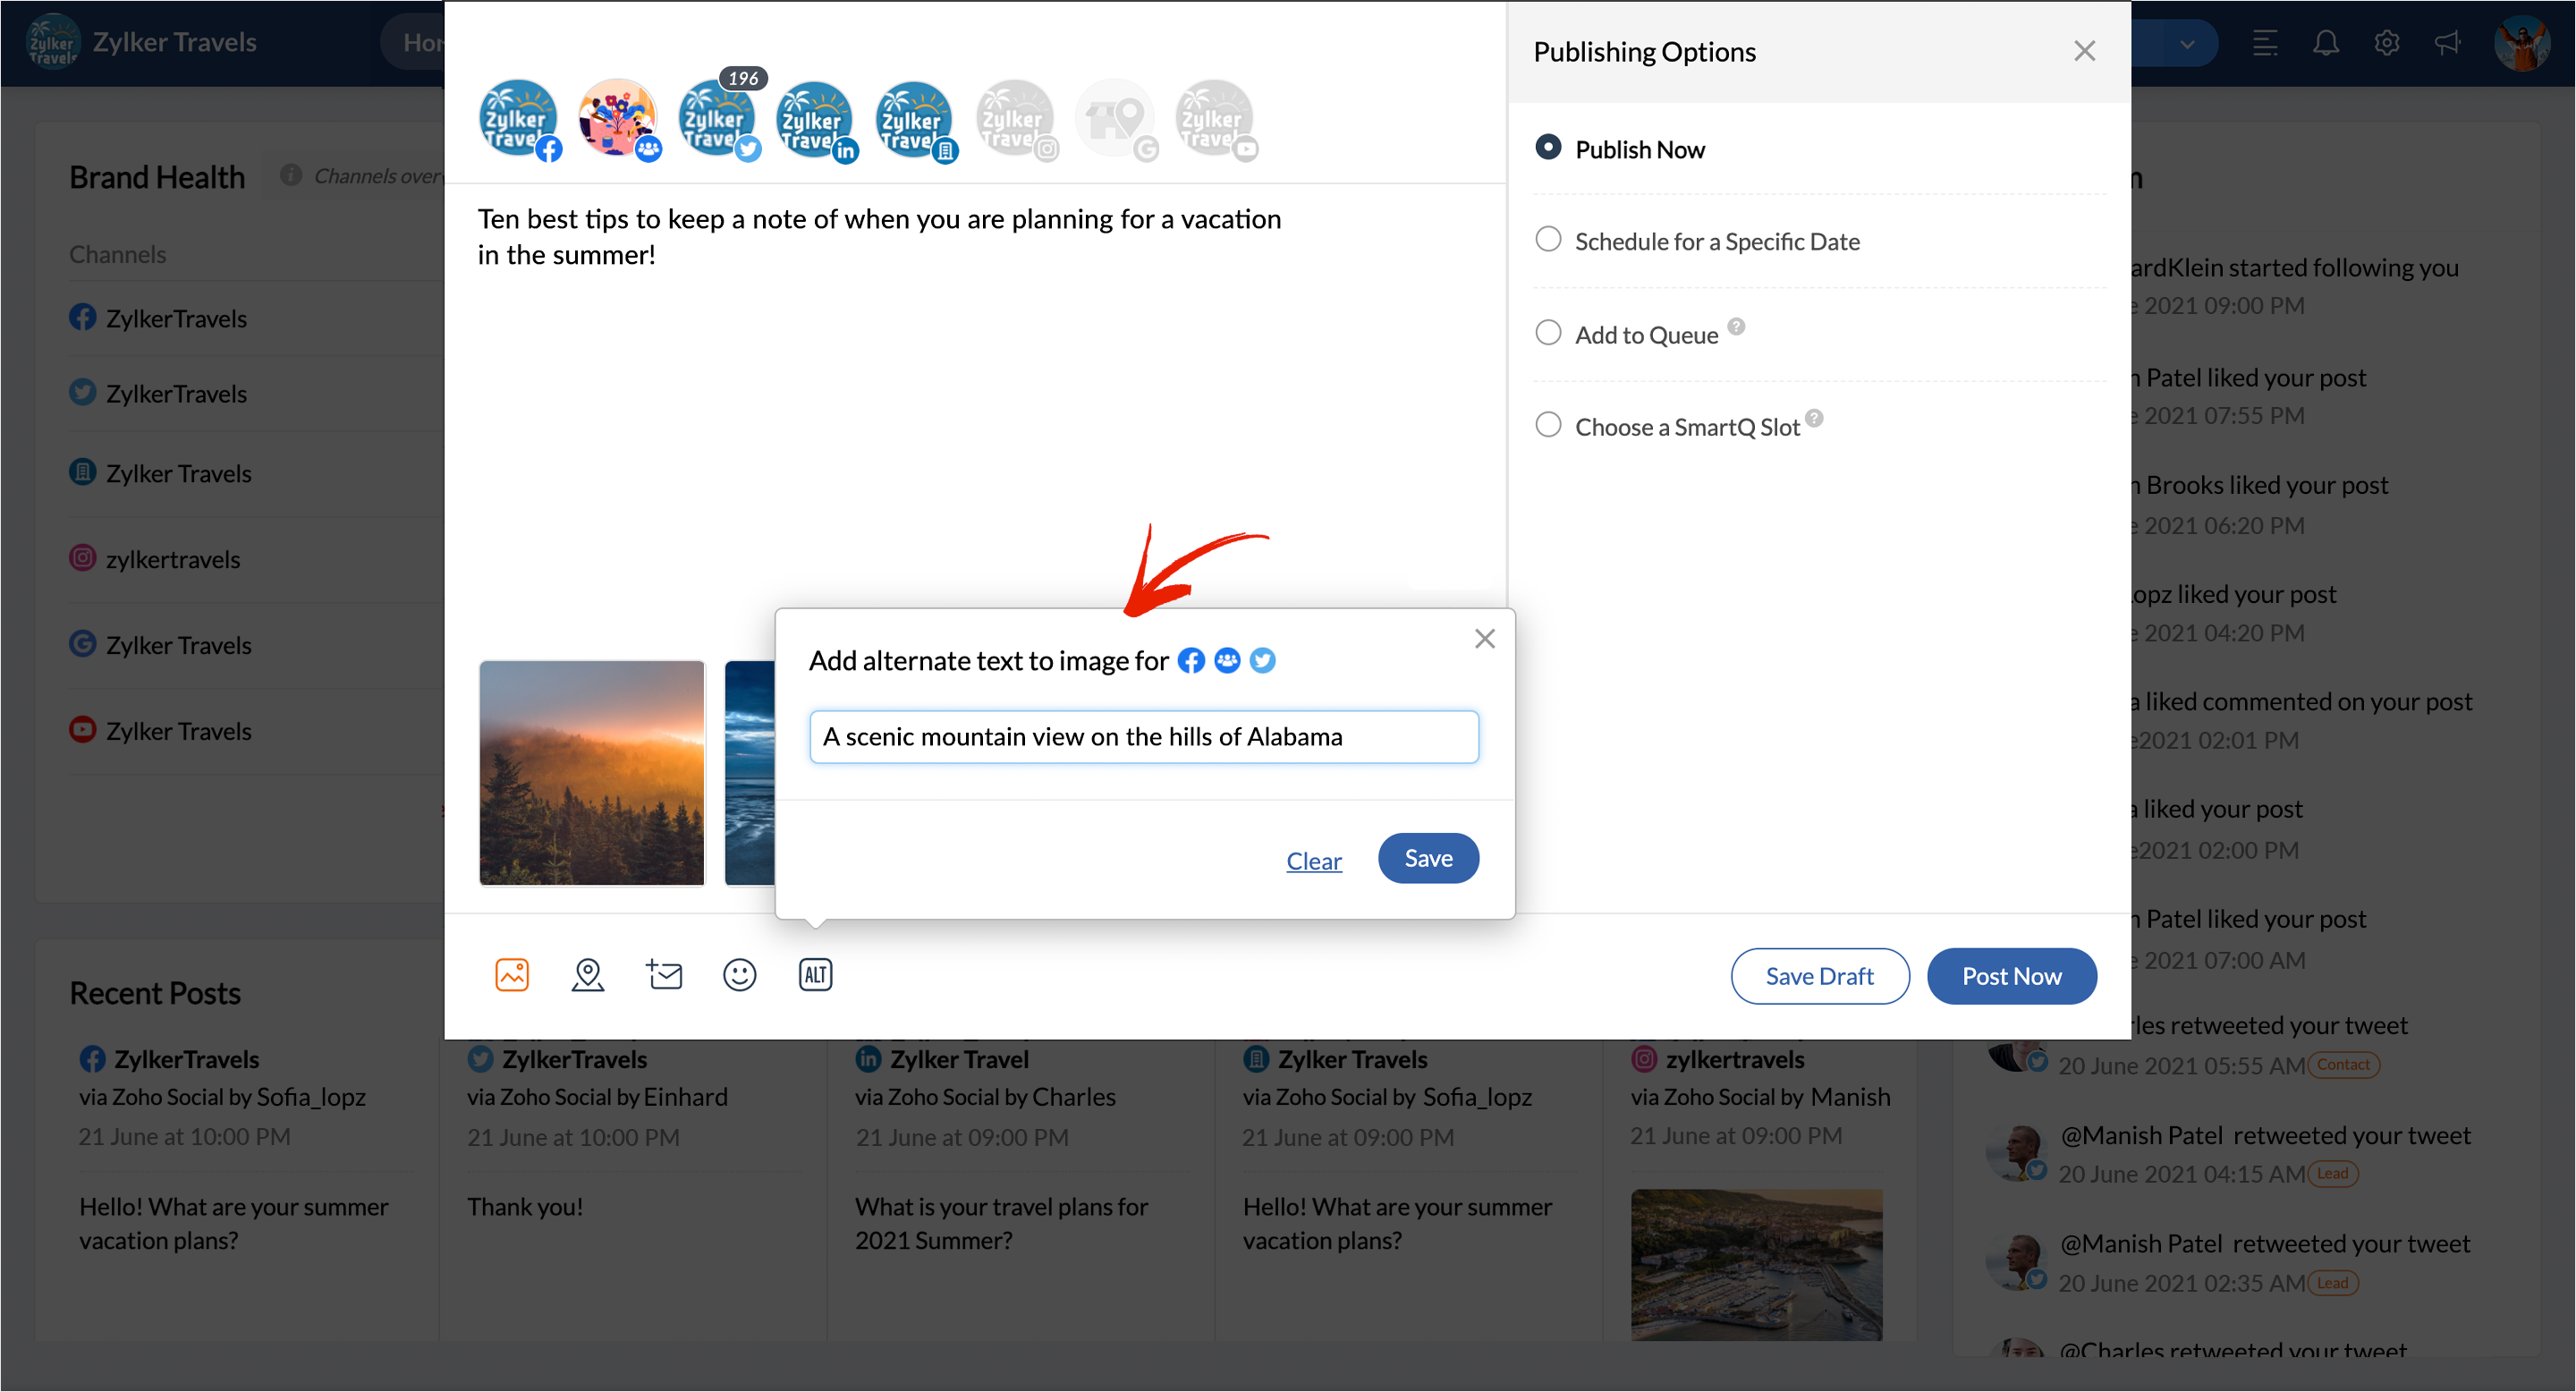Select the Publish Now radio option
2576x1392 pixels.
(x=1548, y=148)
